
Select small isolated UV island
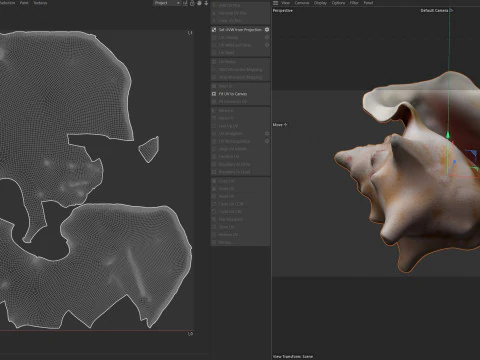149,149
